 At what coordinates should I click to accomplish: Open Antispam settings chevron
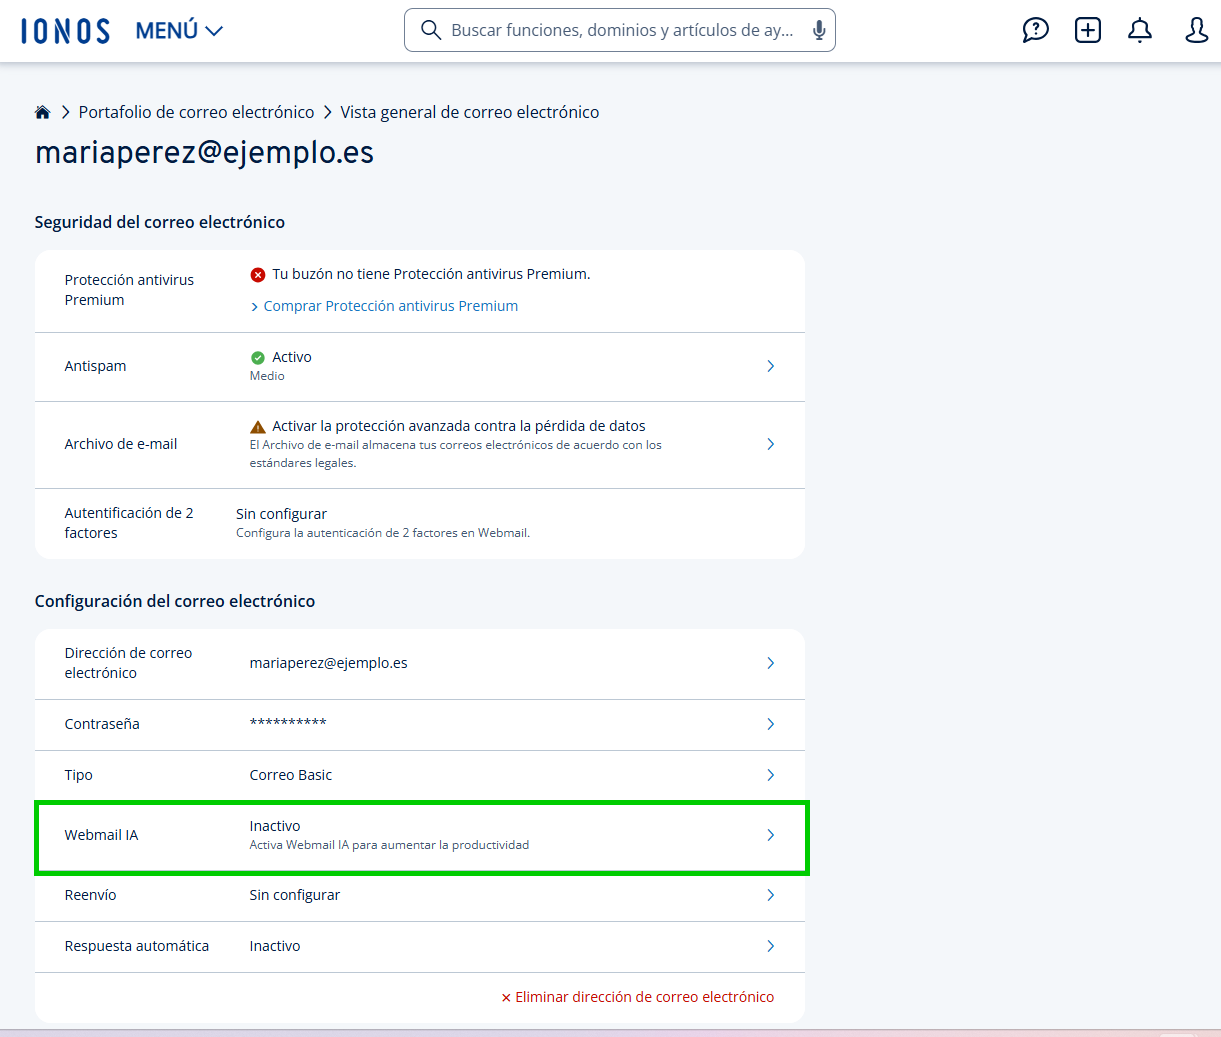pos(770,366)
